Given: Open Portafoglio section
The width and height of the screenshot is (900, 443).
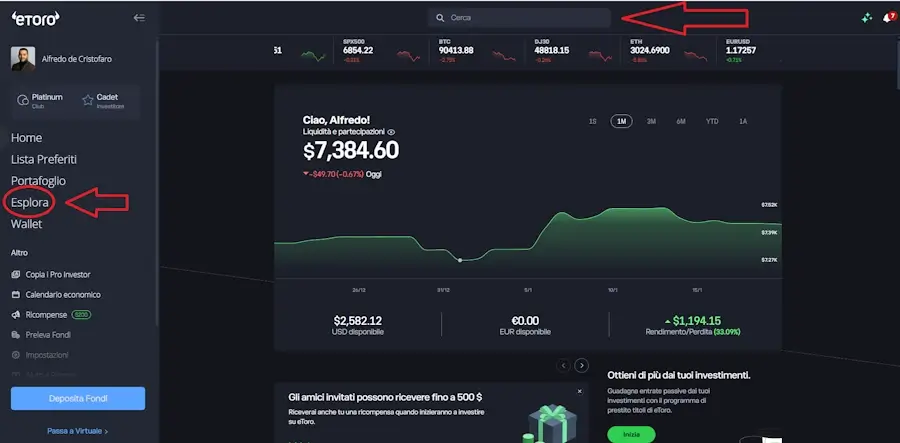Looking at the screenshot, I should coord(38,181).
